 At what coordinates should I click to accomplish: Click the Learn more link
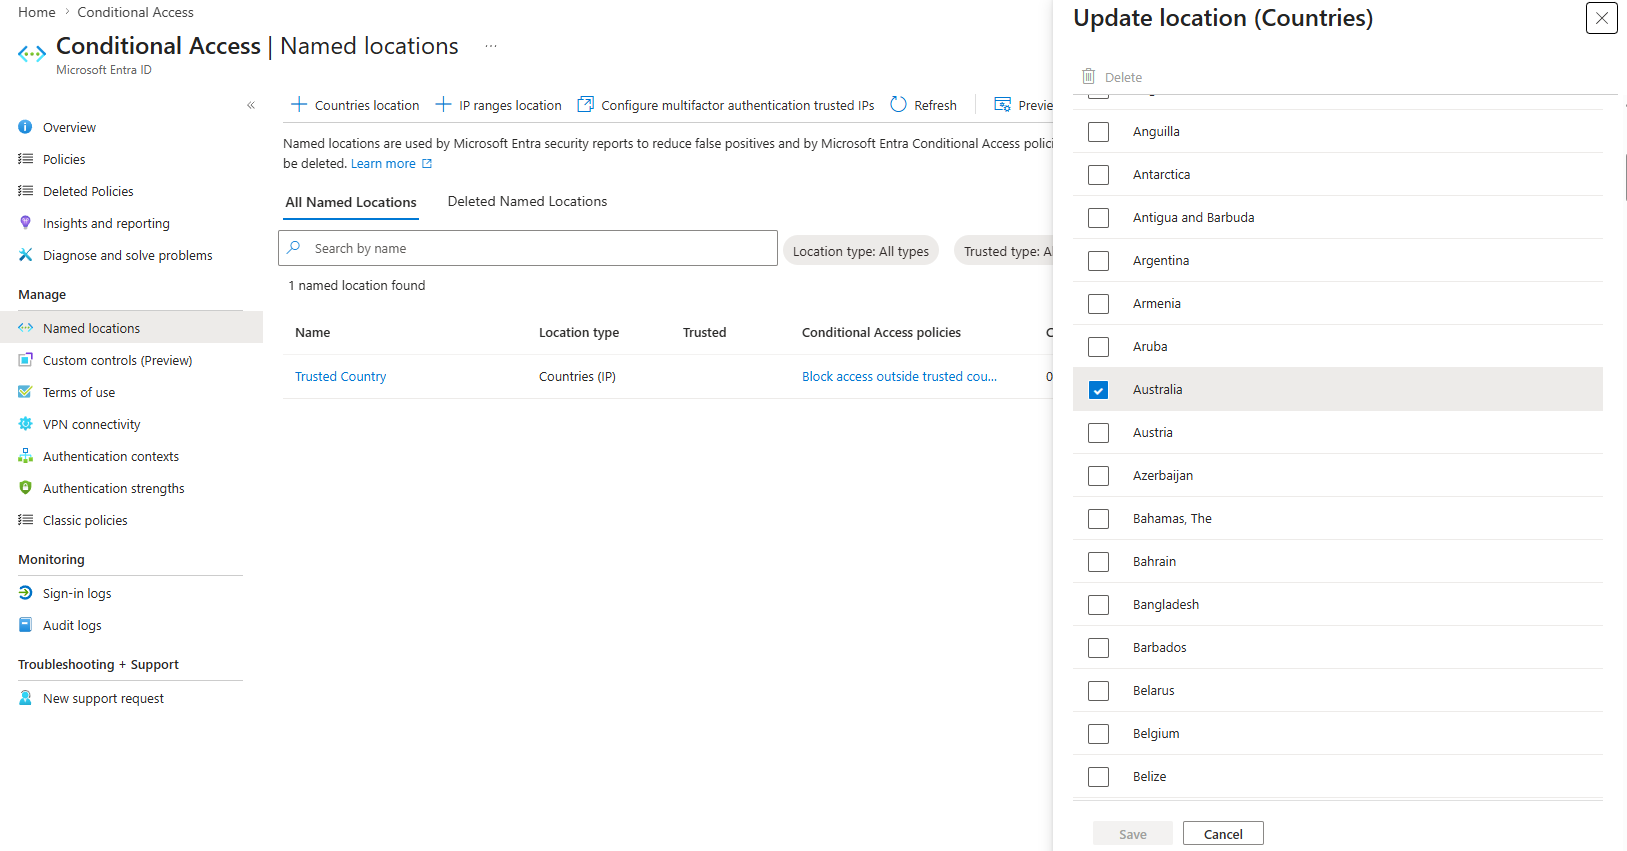(383, 163)
